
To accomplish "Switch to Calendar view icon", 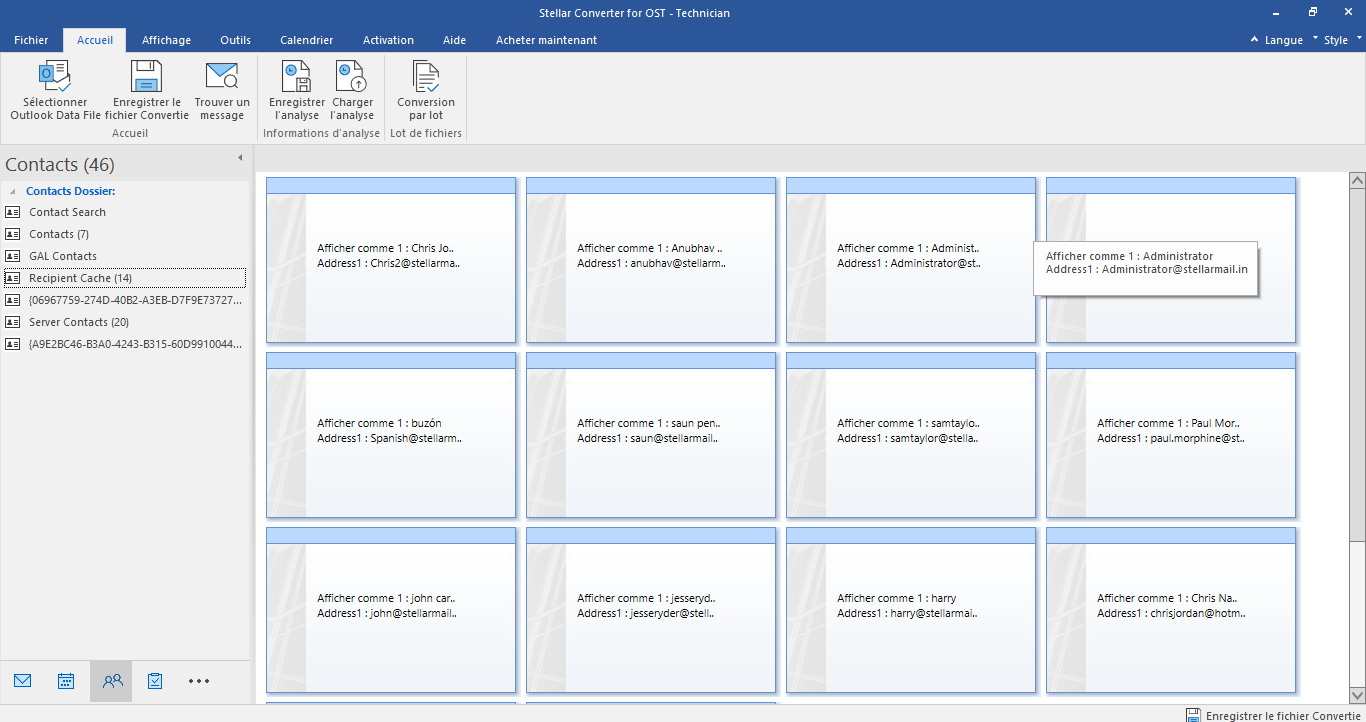I will (66, 681).
